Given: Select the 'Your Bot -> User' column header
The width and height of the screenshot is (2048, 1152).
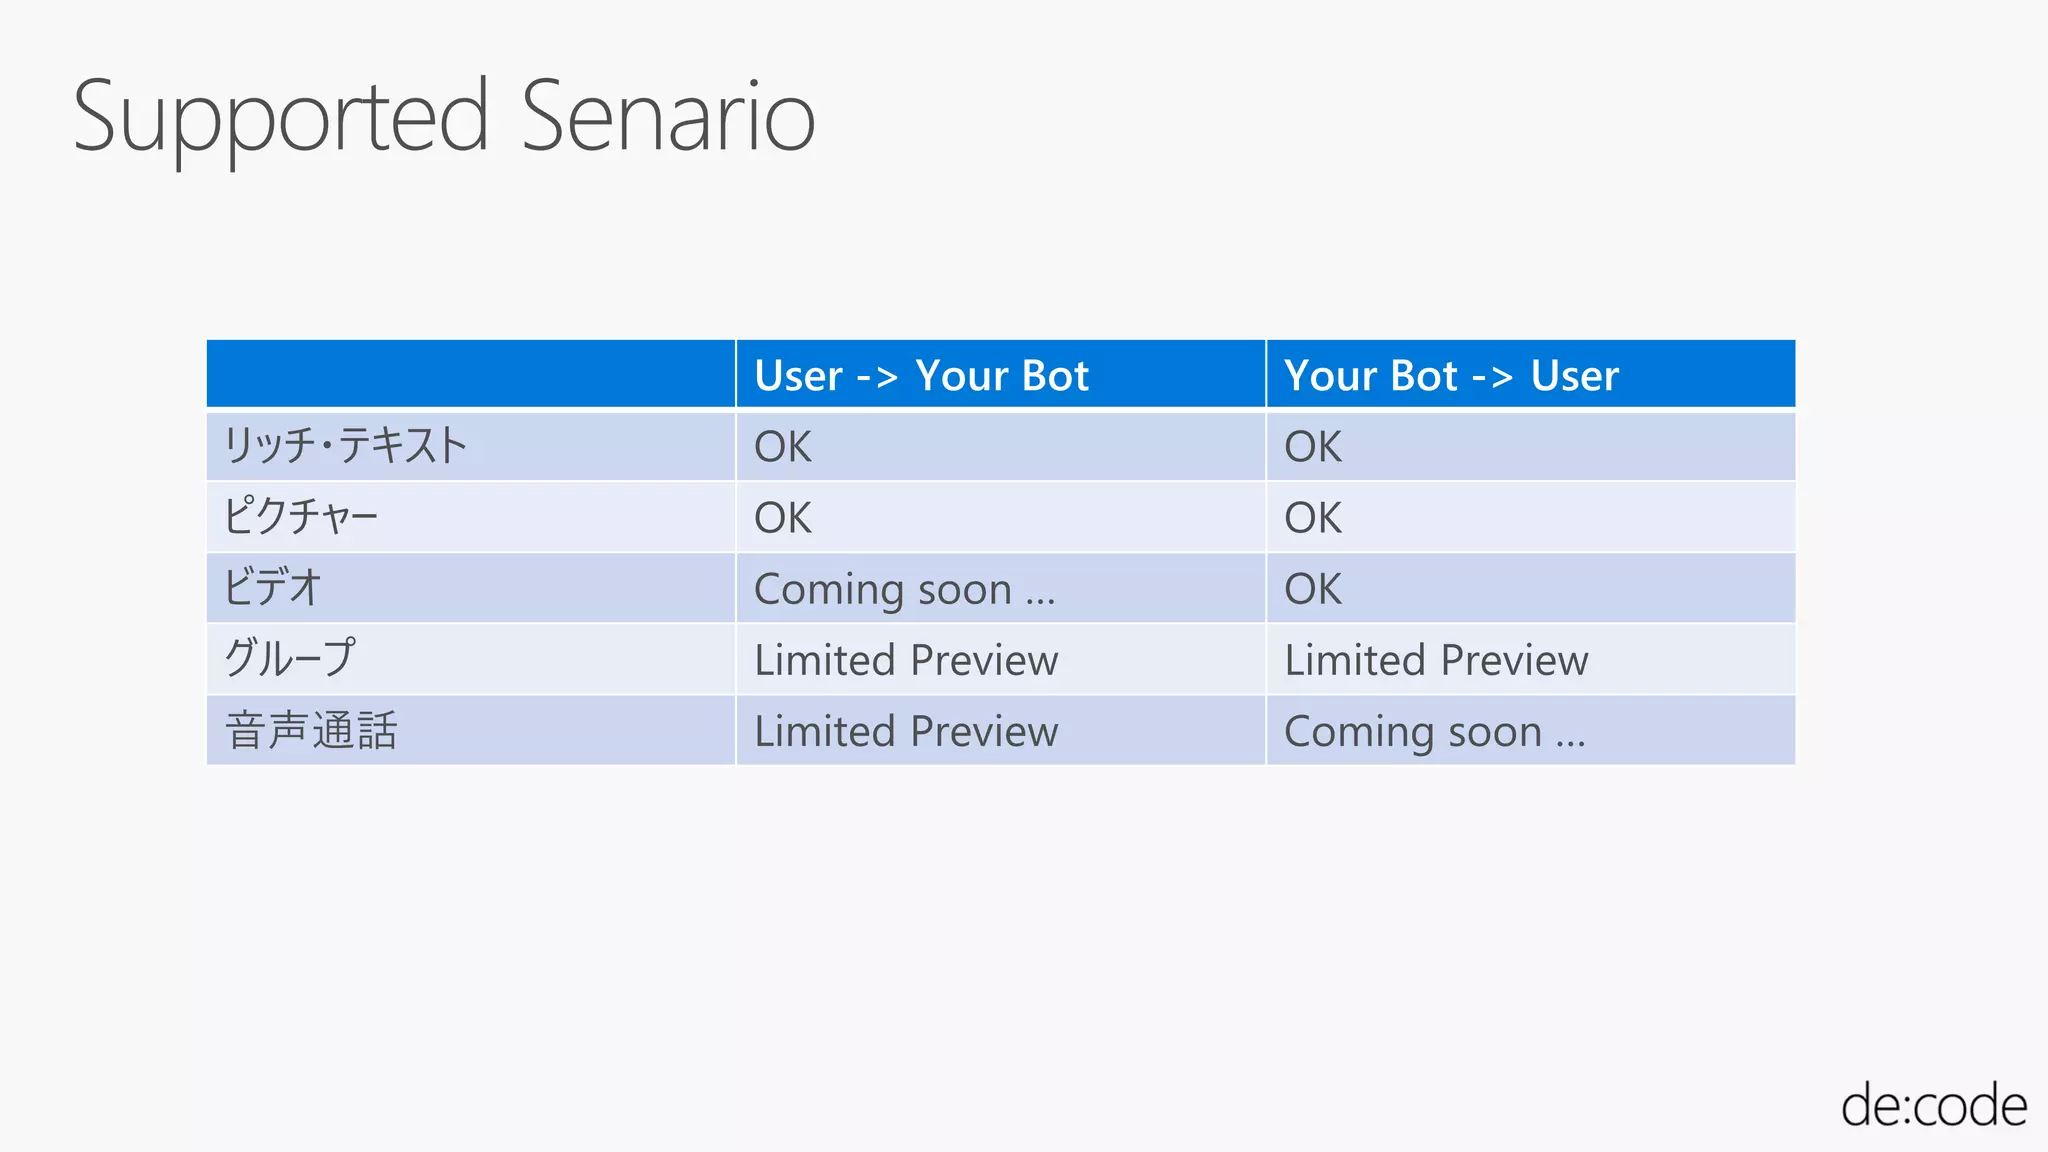Looking at the screenshot, I should 1451,376.
